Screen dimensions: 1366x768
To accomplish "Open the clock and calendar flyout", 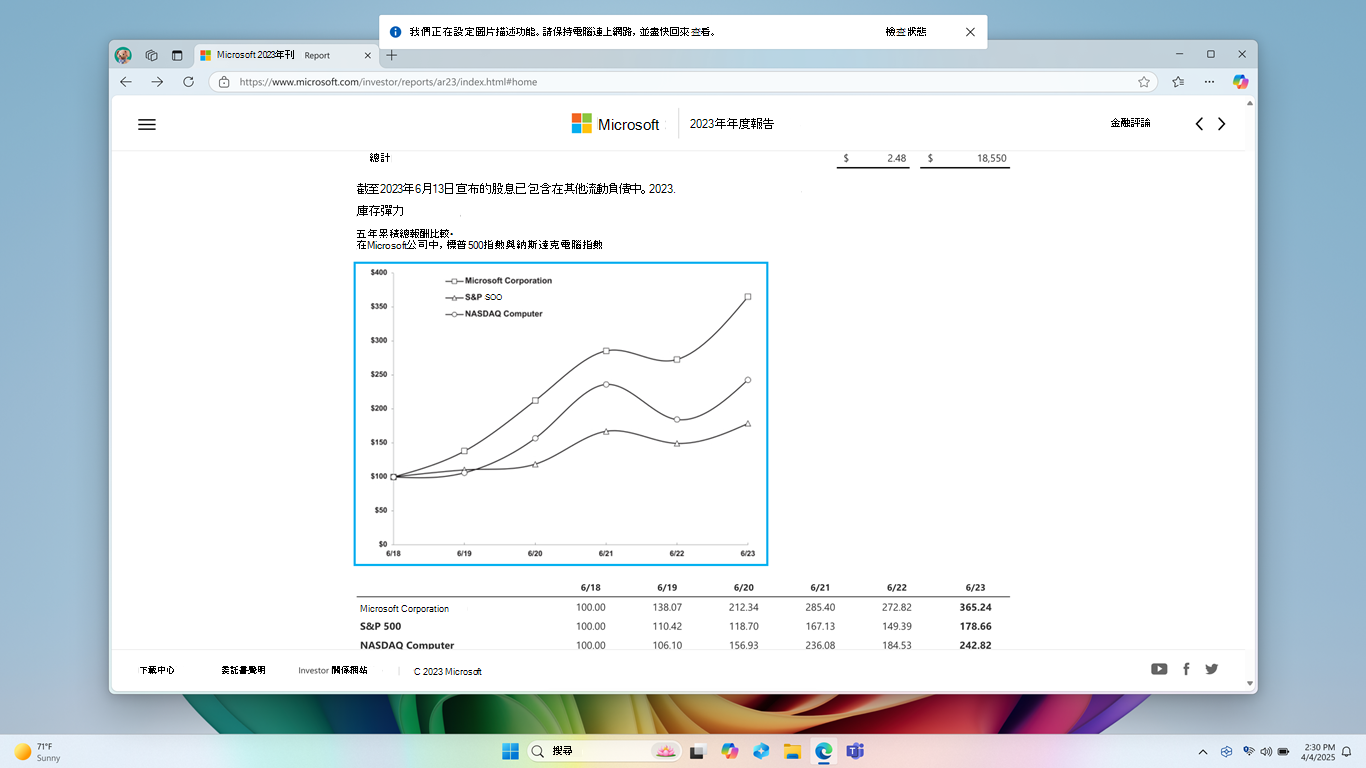I will pos(1319,752).
